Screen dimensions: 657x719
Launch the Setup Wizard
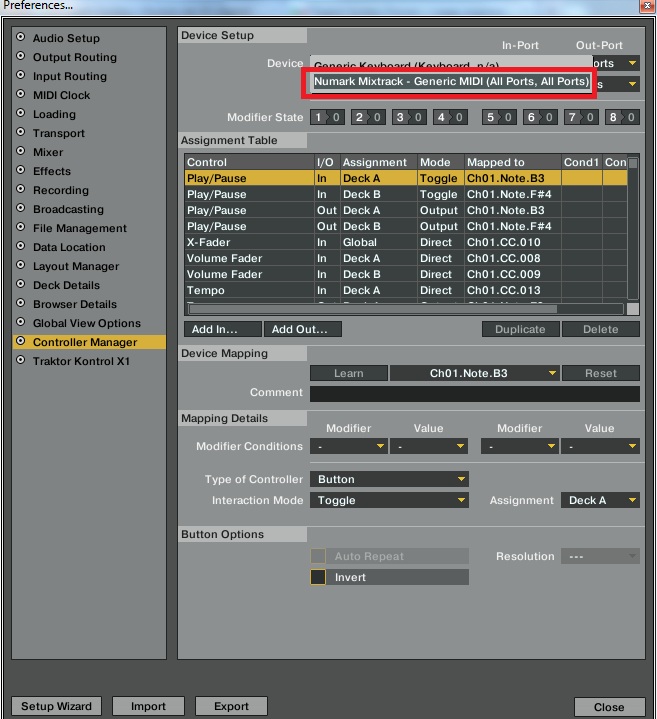click(x=56, y=706)
